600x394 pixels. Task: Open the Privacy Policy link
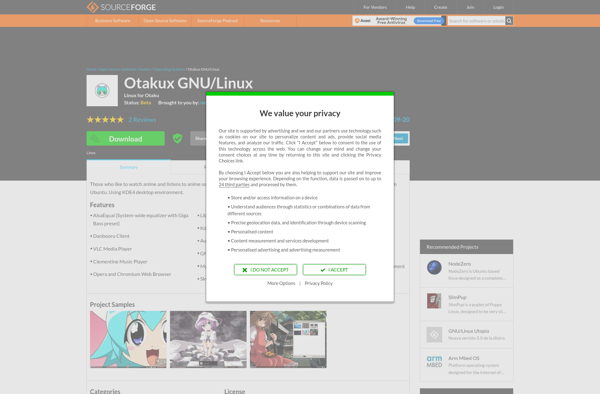319,283
